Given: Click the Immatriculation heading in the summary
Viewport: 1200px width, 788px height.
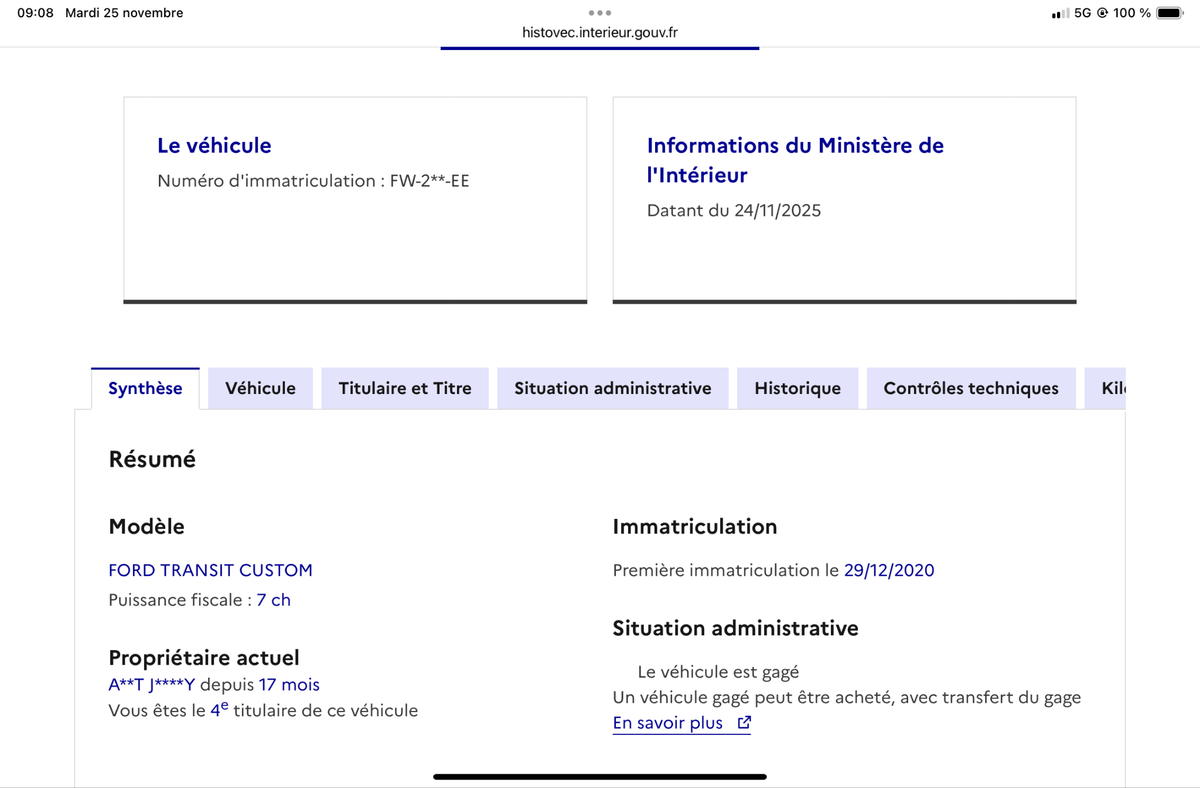Looking at the screenshot, I should tap(695, 526).
